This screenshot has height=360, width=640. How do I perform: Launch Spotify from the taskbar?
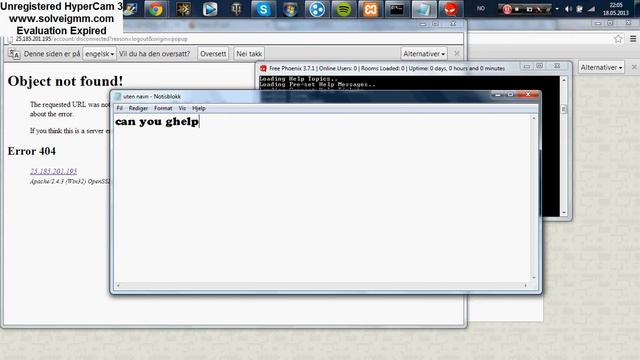(343, 9)
